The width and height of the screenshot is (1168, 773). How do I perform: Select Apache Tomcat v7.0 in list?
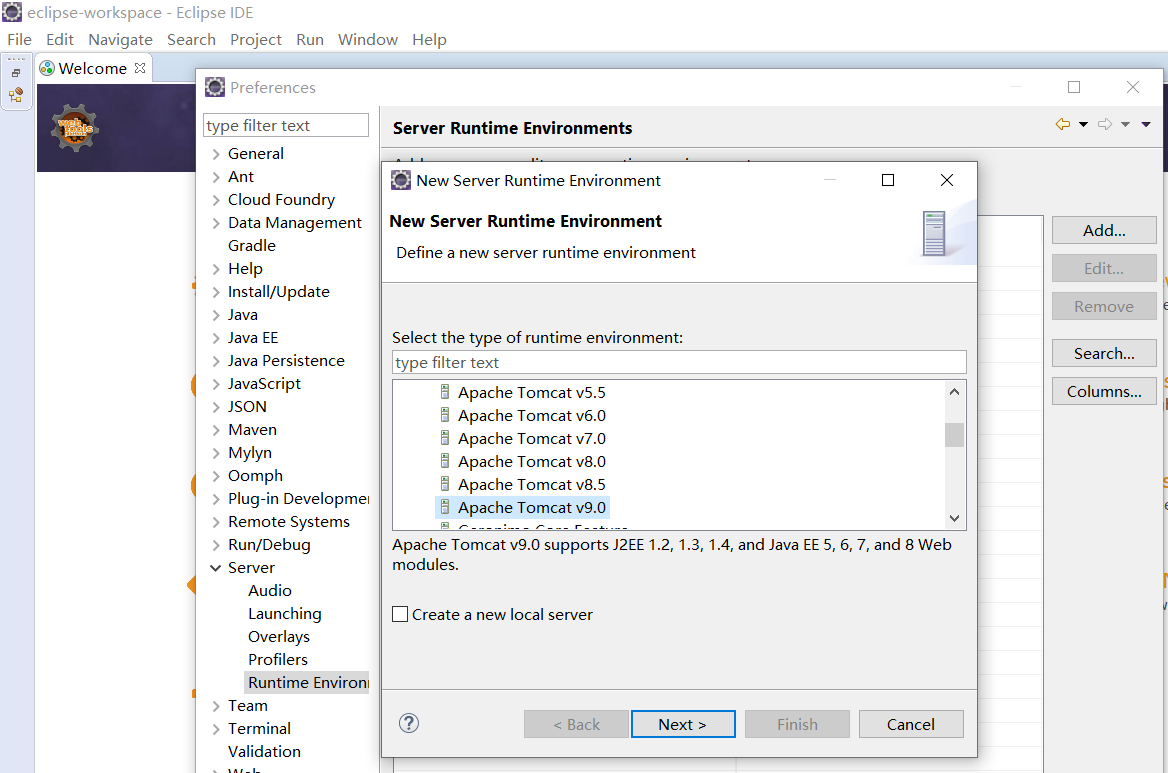click(531, 439)
